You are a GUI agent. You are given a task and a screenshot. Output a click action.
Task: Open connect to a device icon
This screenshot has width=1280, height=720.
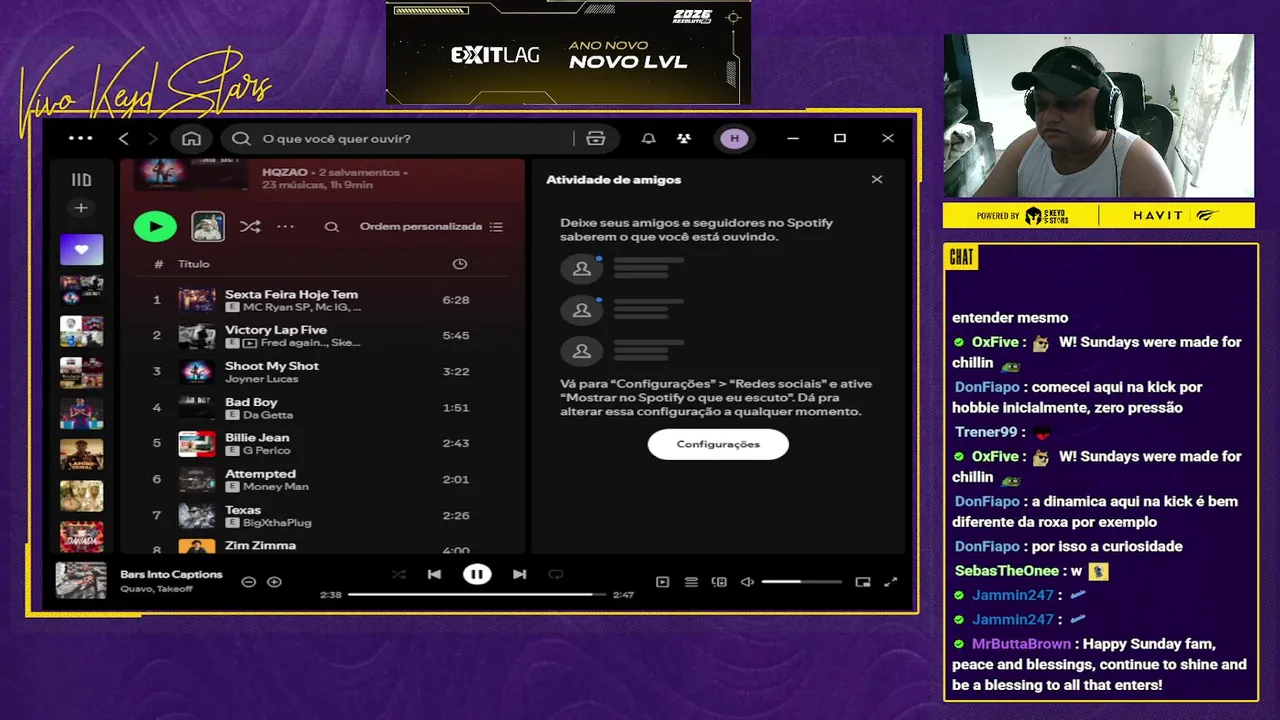point(719,582)
